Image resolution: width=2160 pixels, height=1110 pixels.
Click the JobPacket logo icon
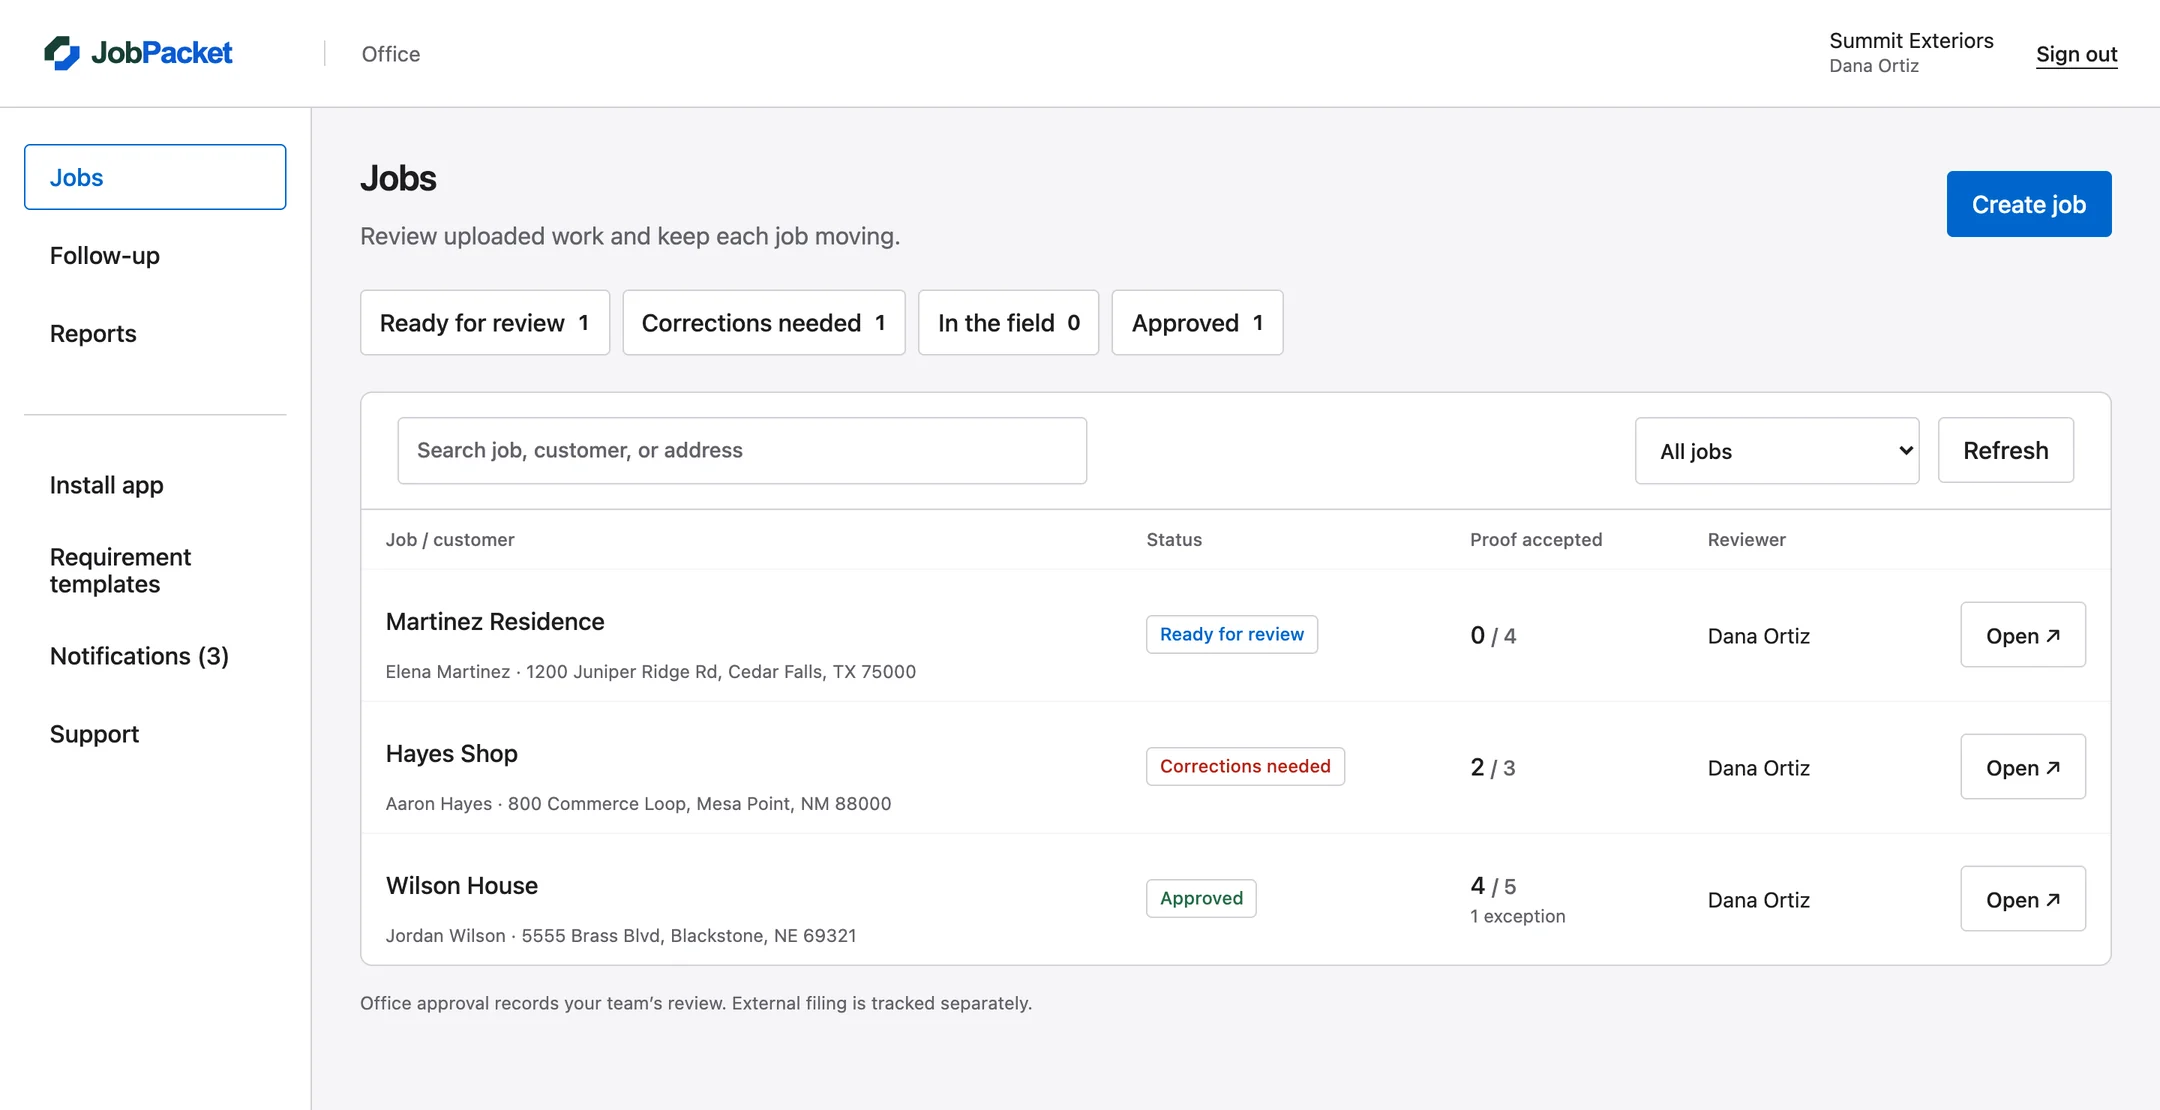[x=62, y=53]
